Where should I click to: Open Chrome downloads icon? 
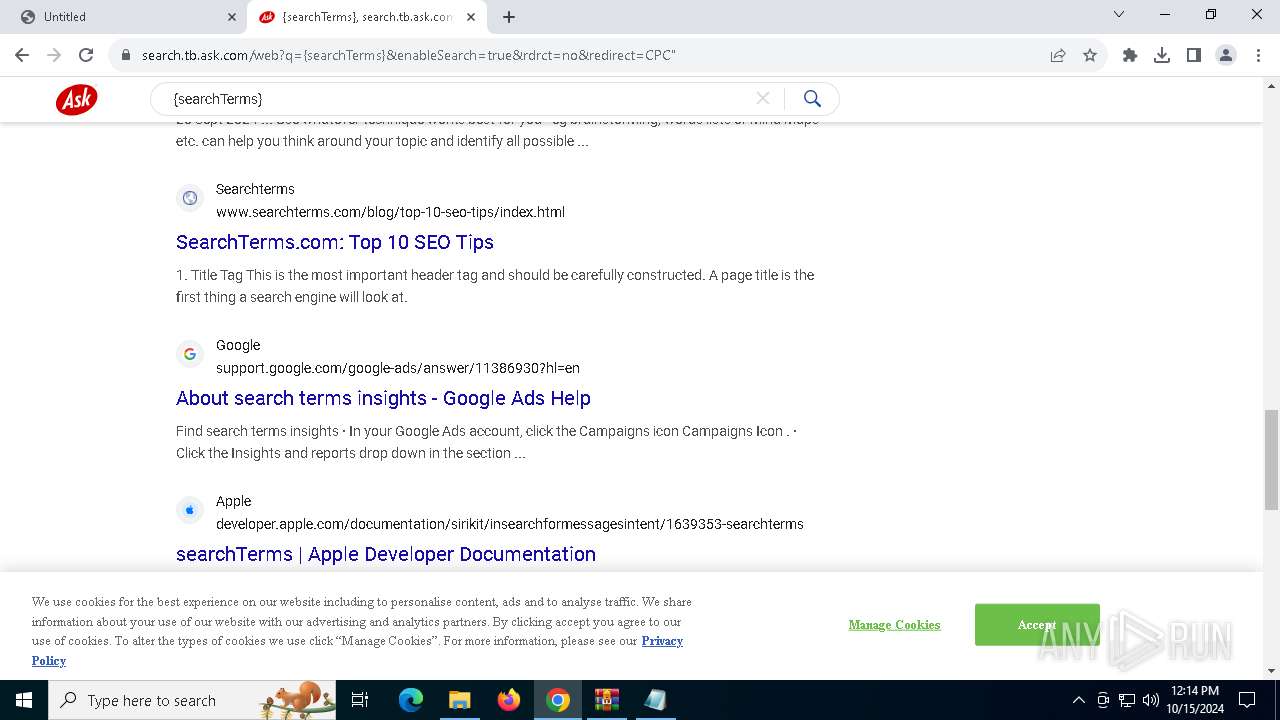click(x=1162, y=55)
